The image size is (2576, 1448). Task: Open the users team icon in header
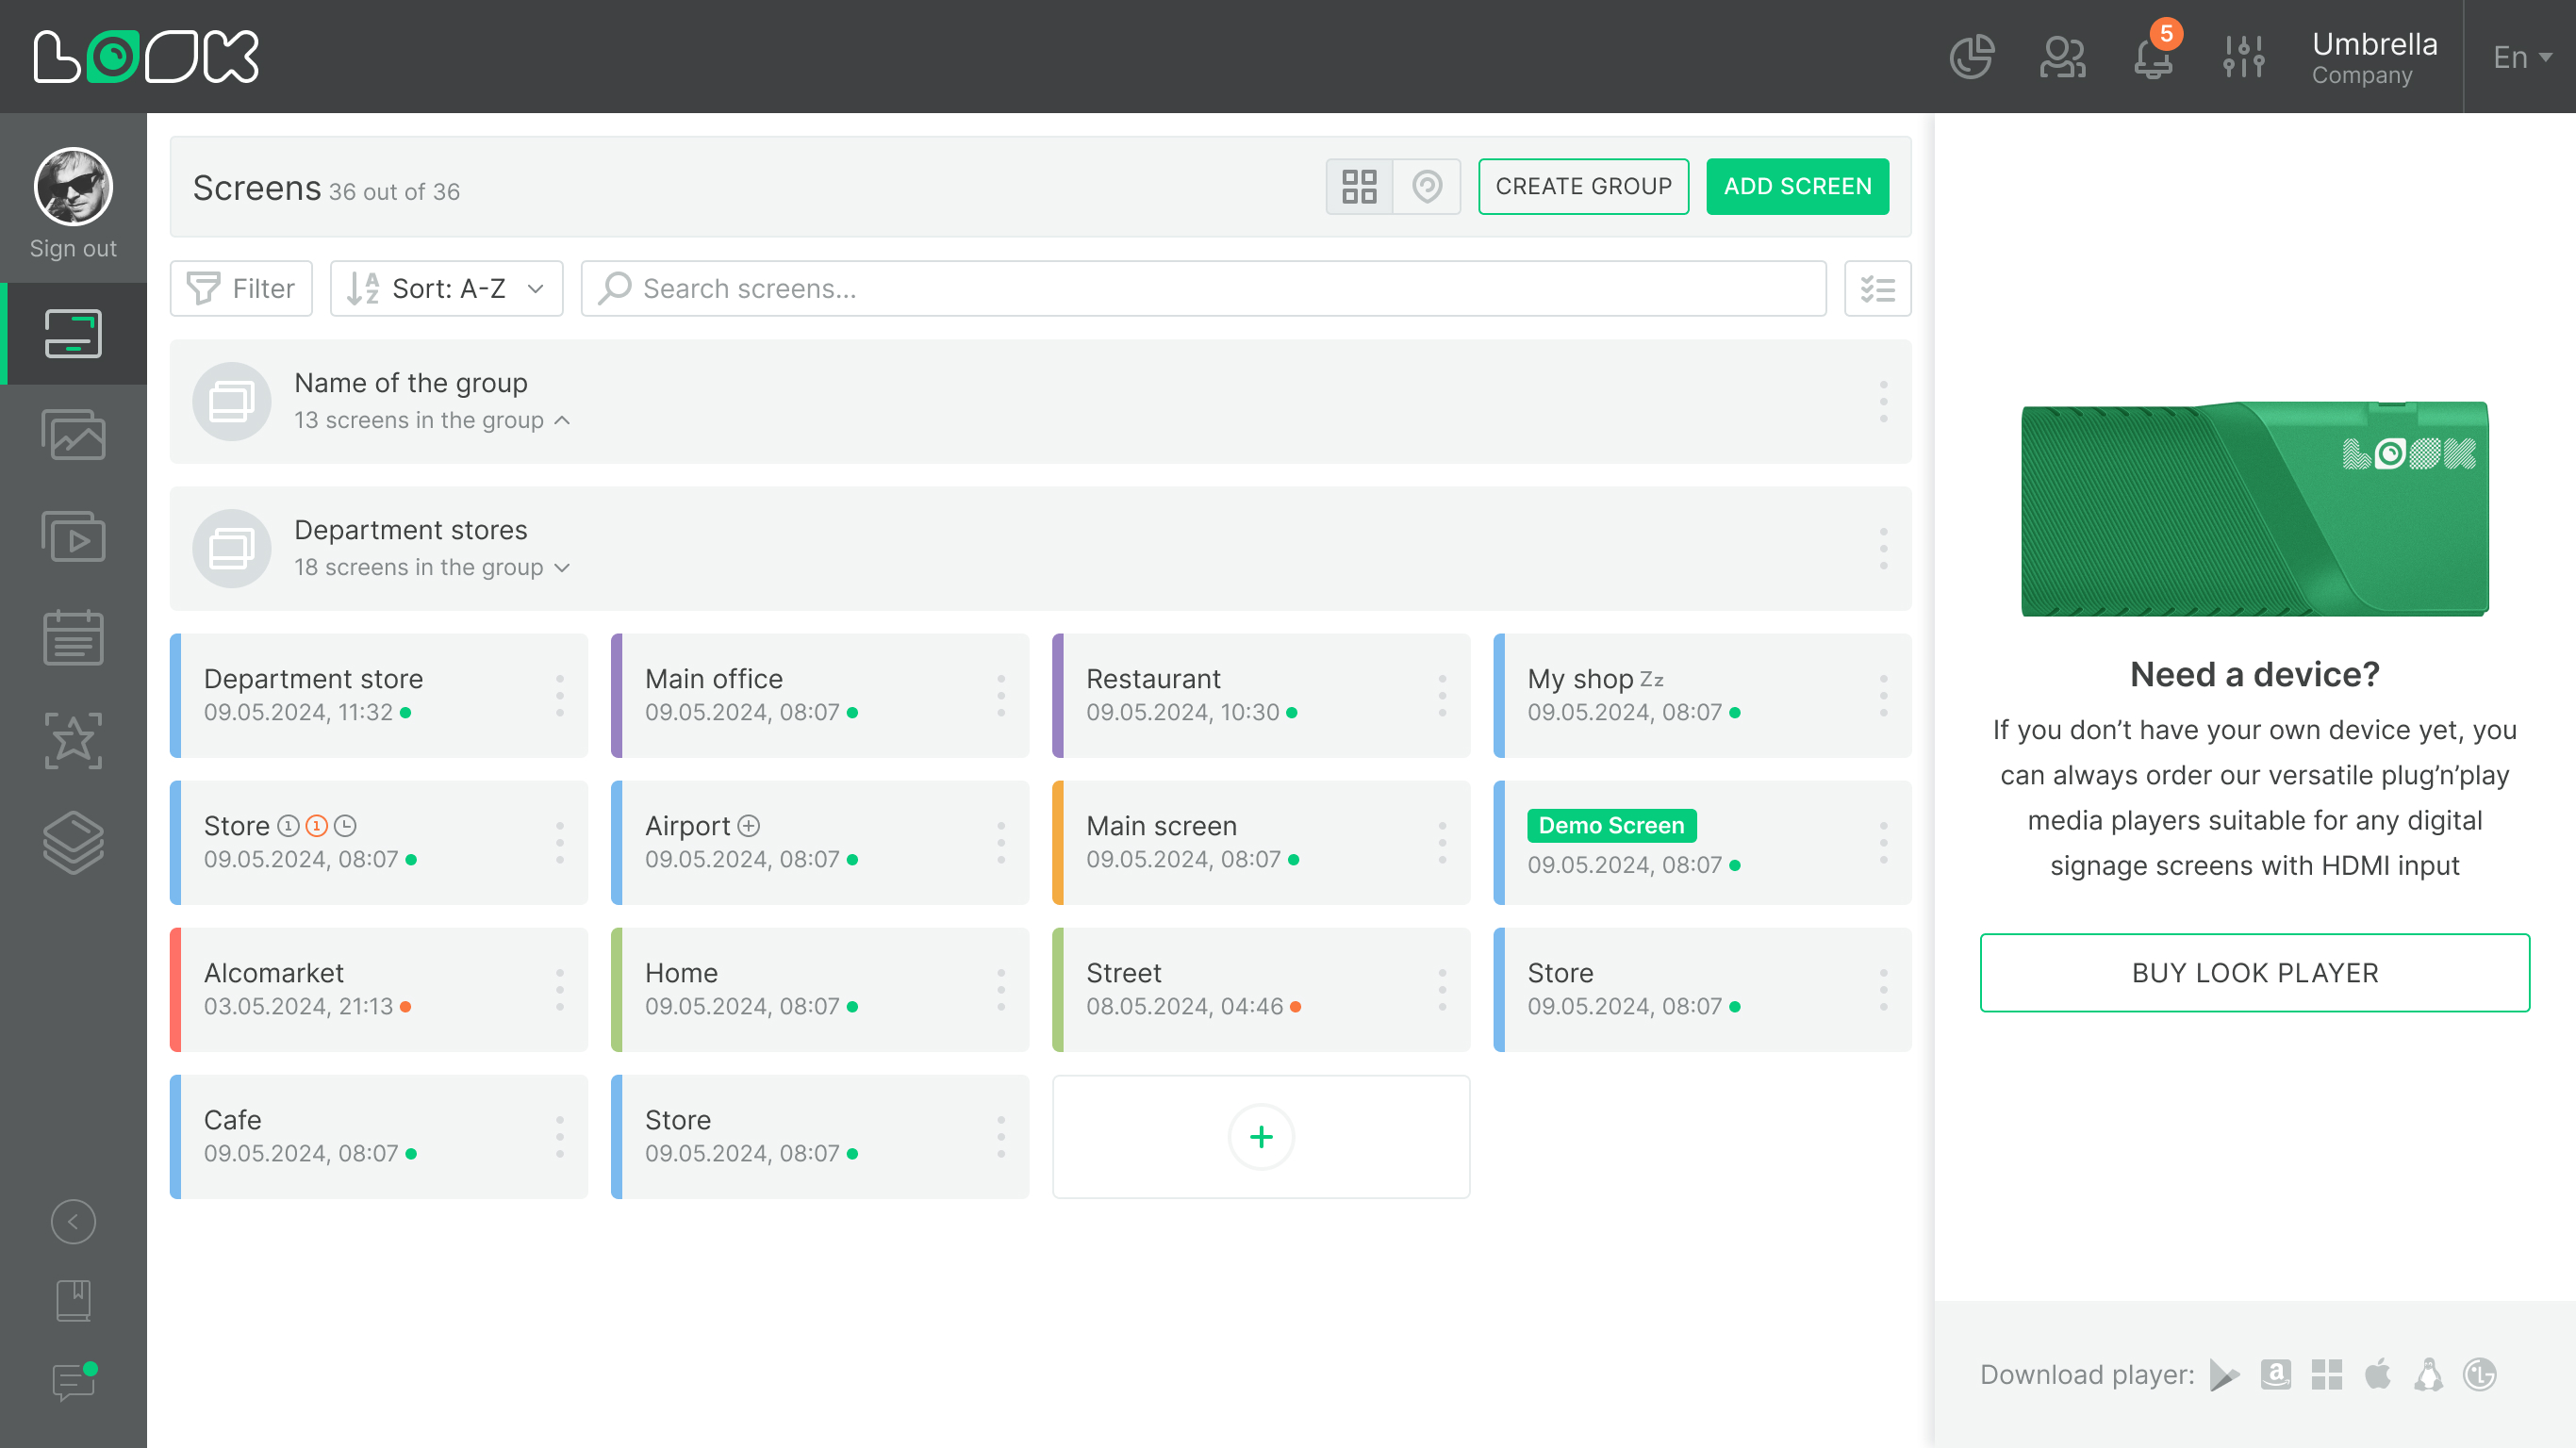tap(2062, 57)
